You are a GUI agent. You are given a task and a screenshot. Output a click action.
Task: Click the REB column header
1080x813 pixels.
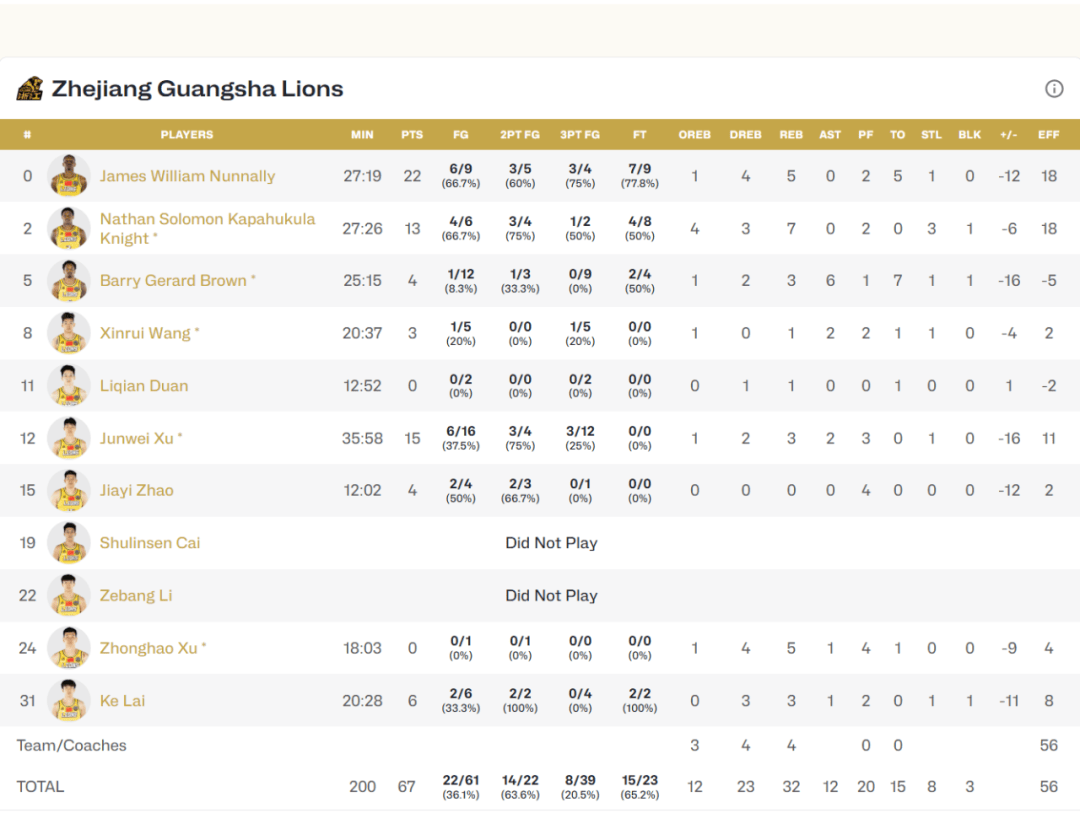[791, 135]
